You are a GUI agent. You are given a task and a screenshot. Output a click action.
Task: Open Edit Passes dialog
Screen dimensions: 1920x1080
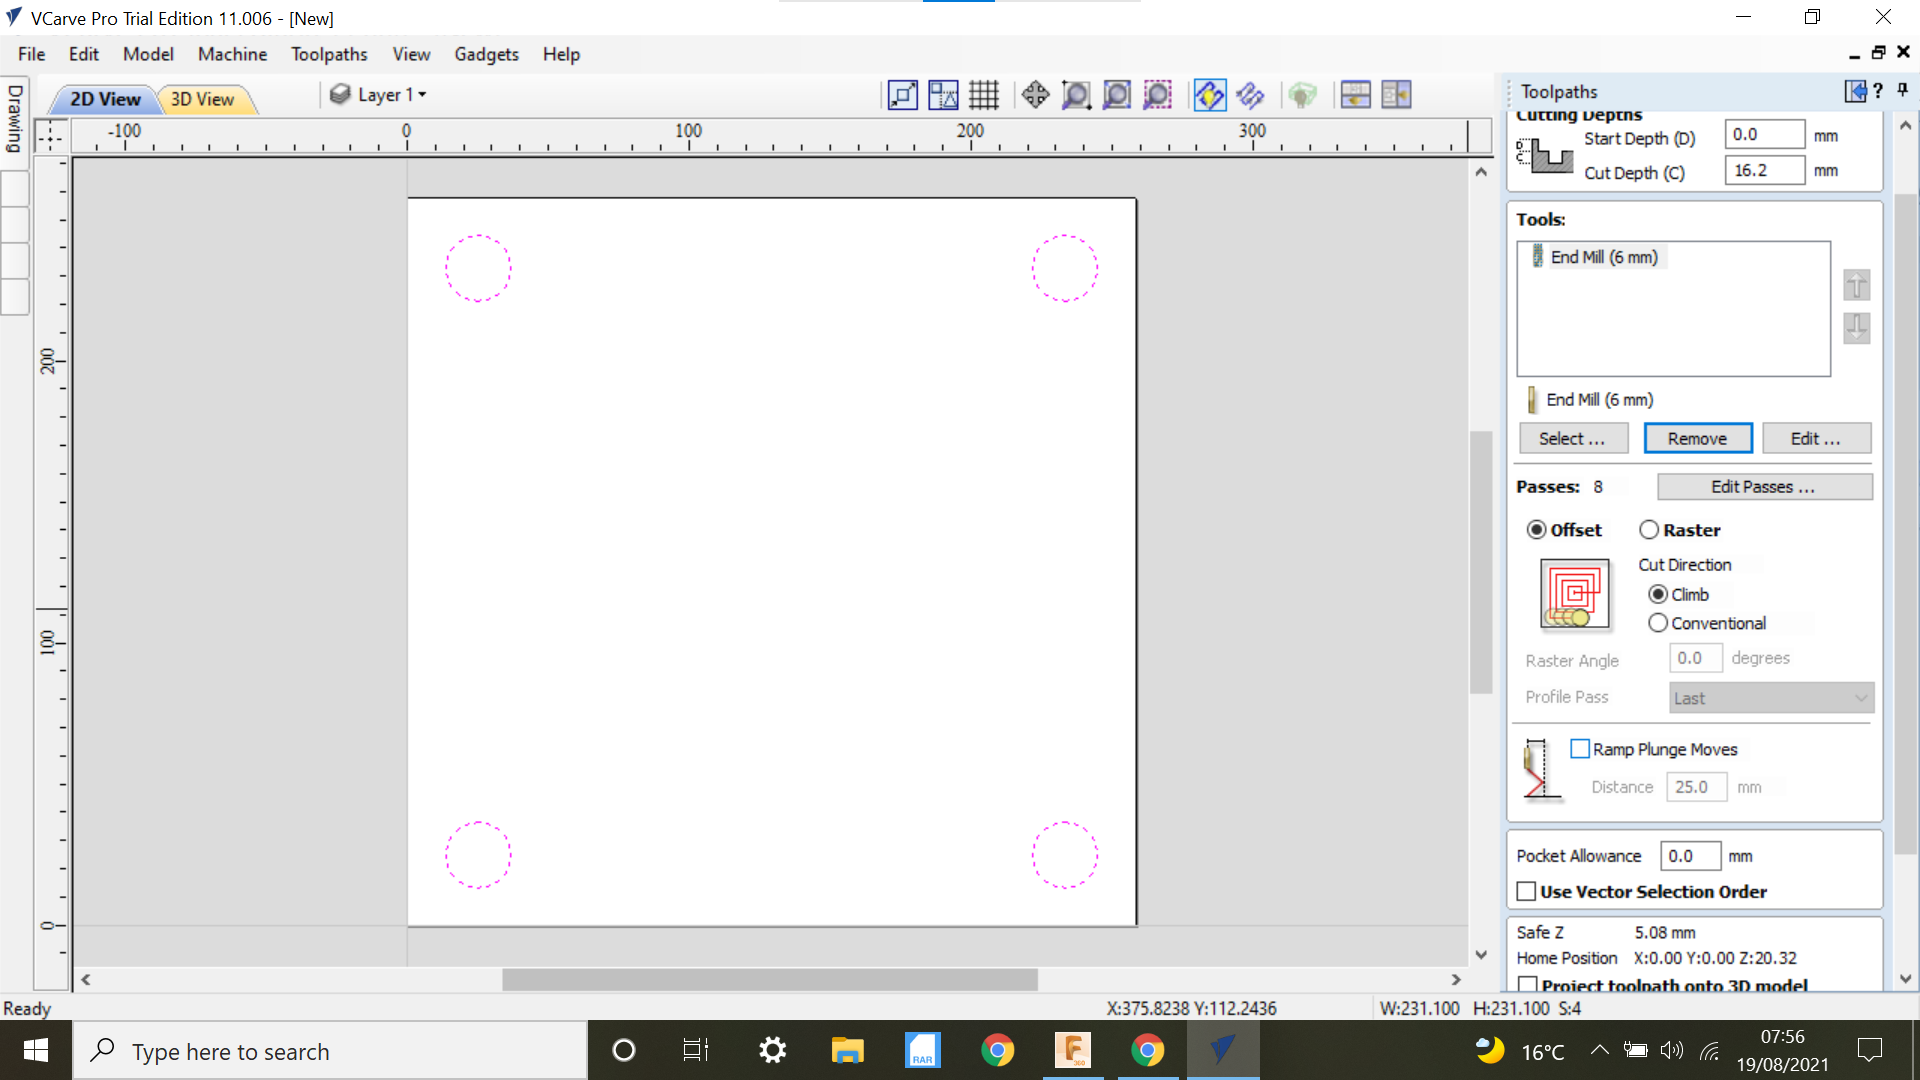coord(1764,487)
